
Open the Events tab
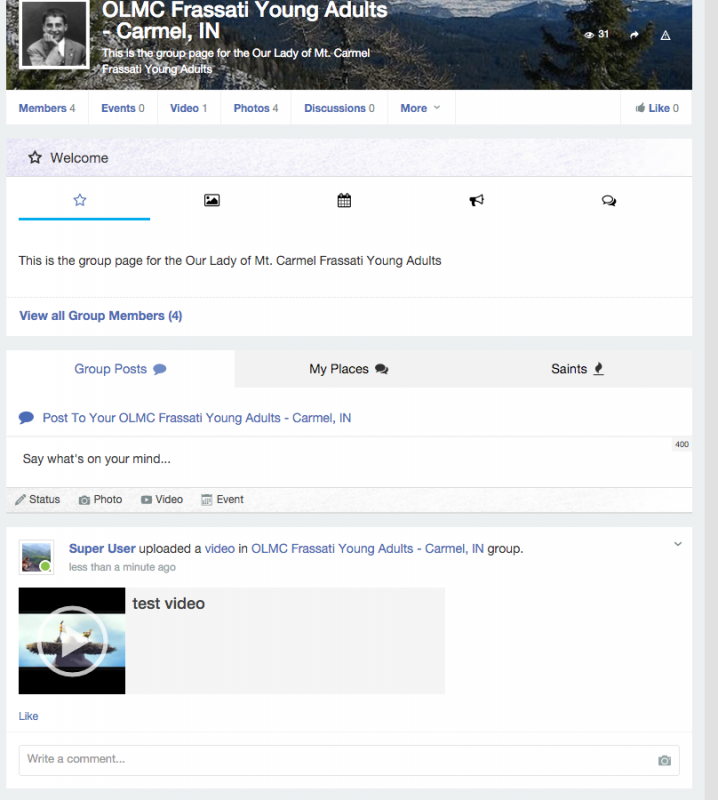coord(123,108)
